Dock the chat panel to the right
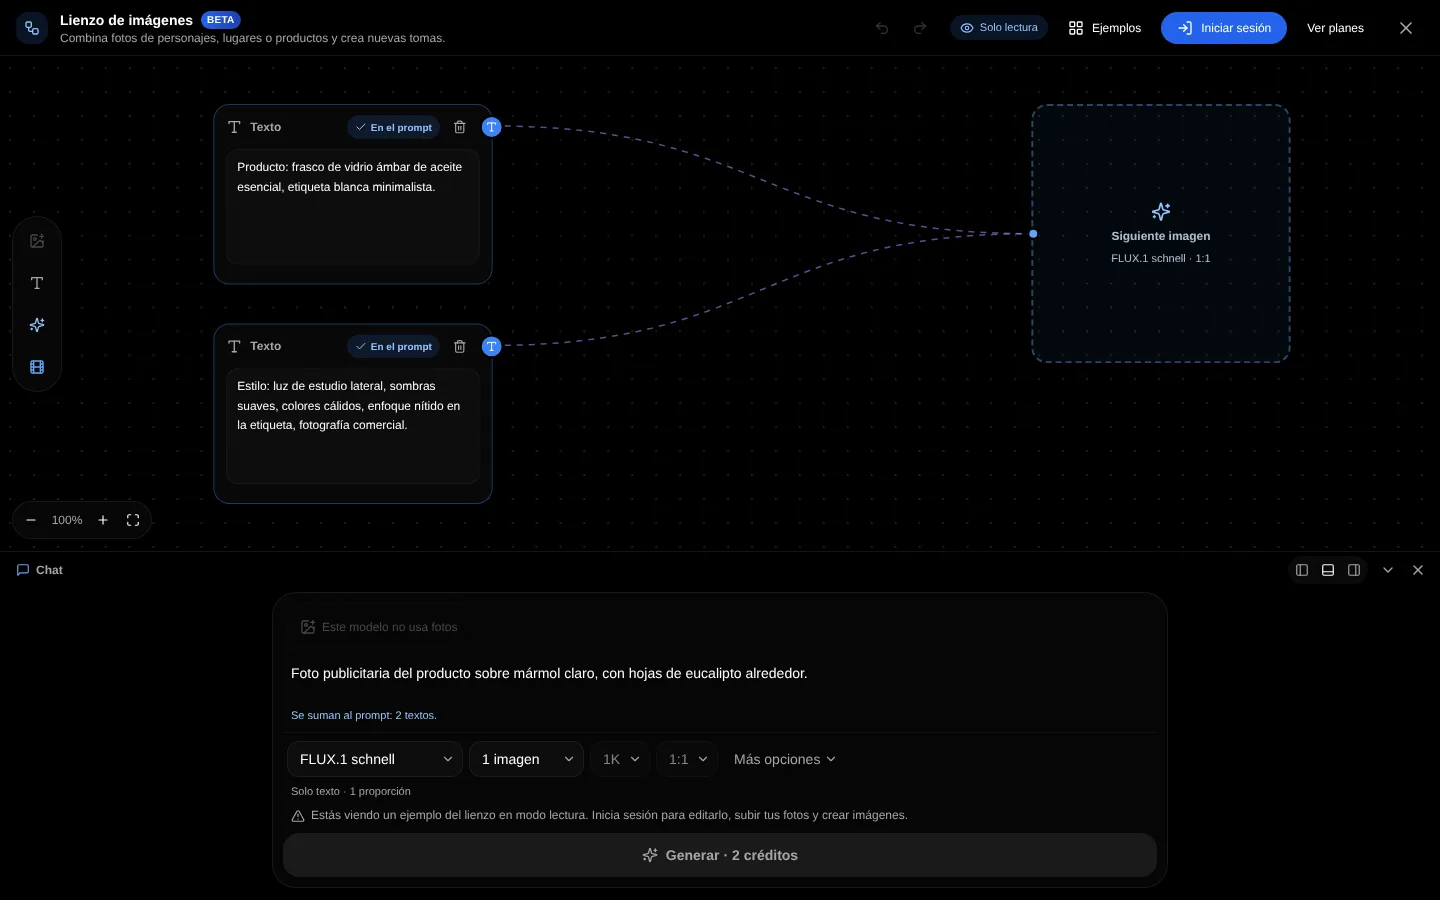This screenshot has height=900, width=1440. [x=1354, y=570]
